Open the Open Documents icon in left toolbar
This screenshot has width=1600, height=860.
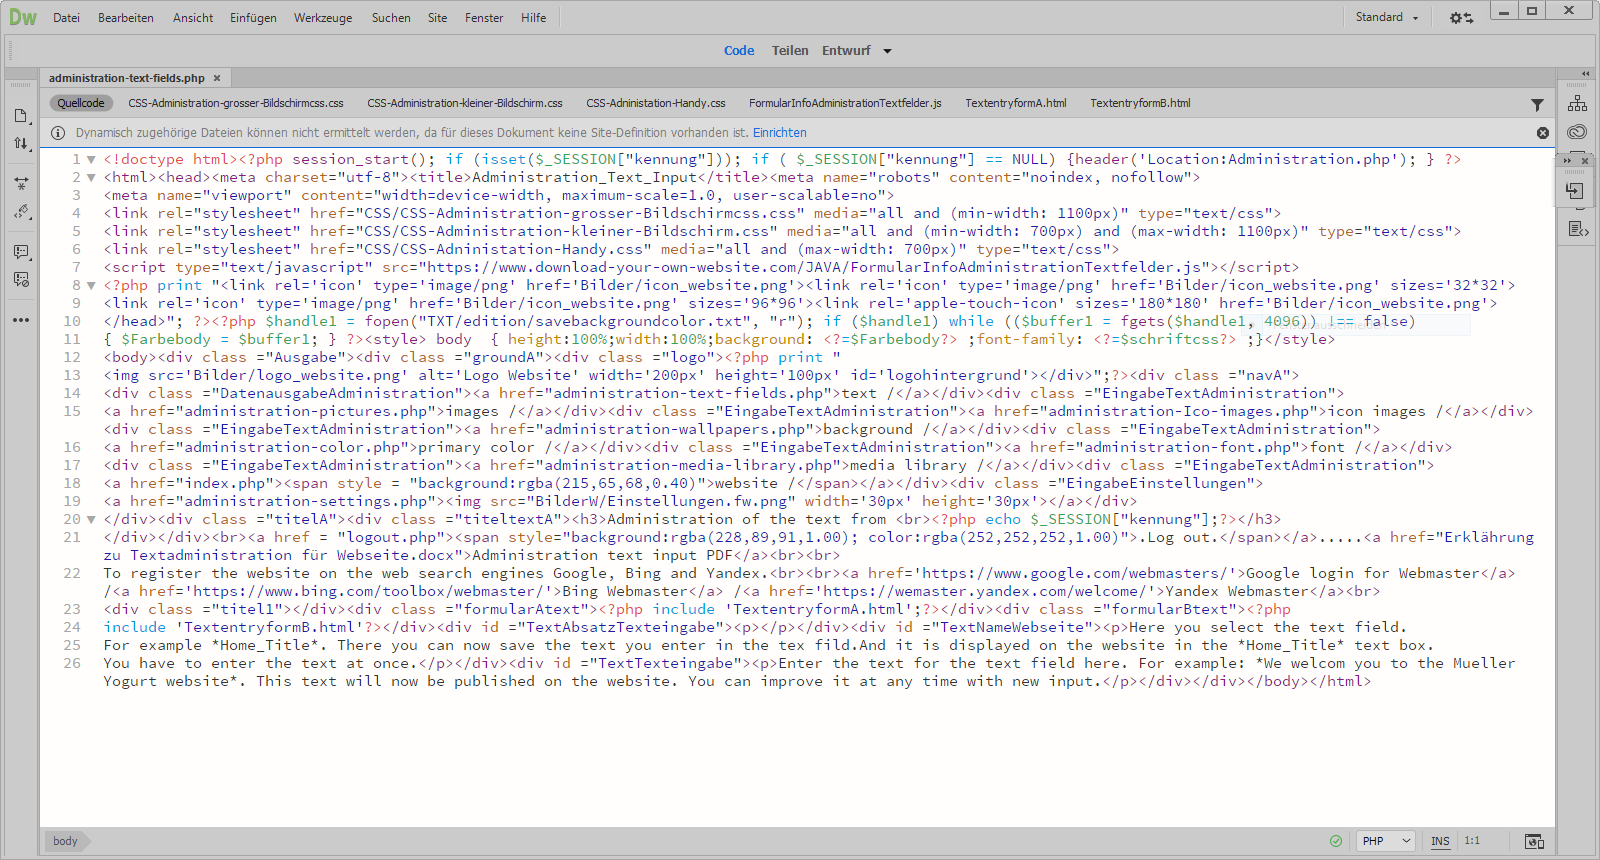coord(21,116)
